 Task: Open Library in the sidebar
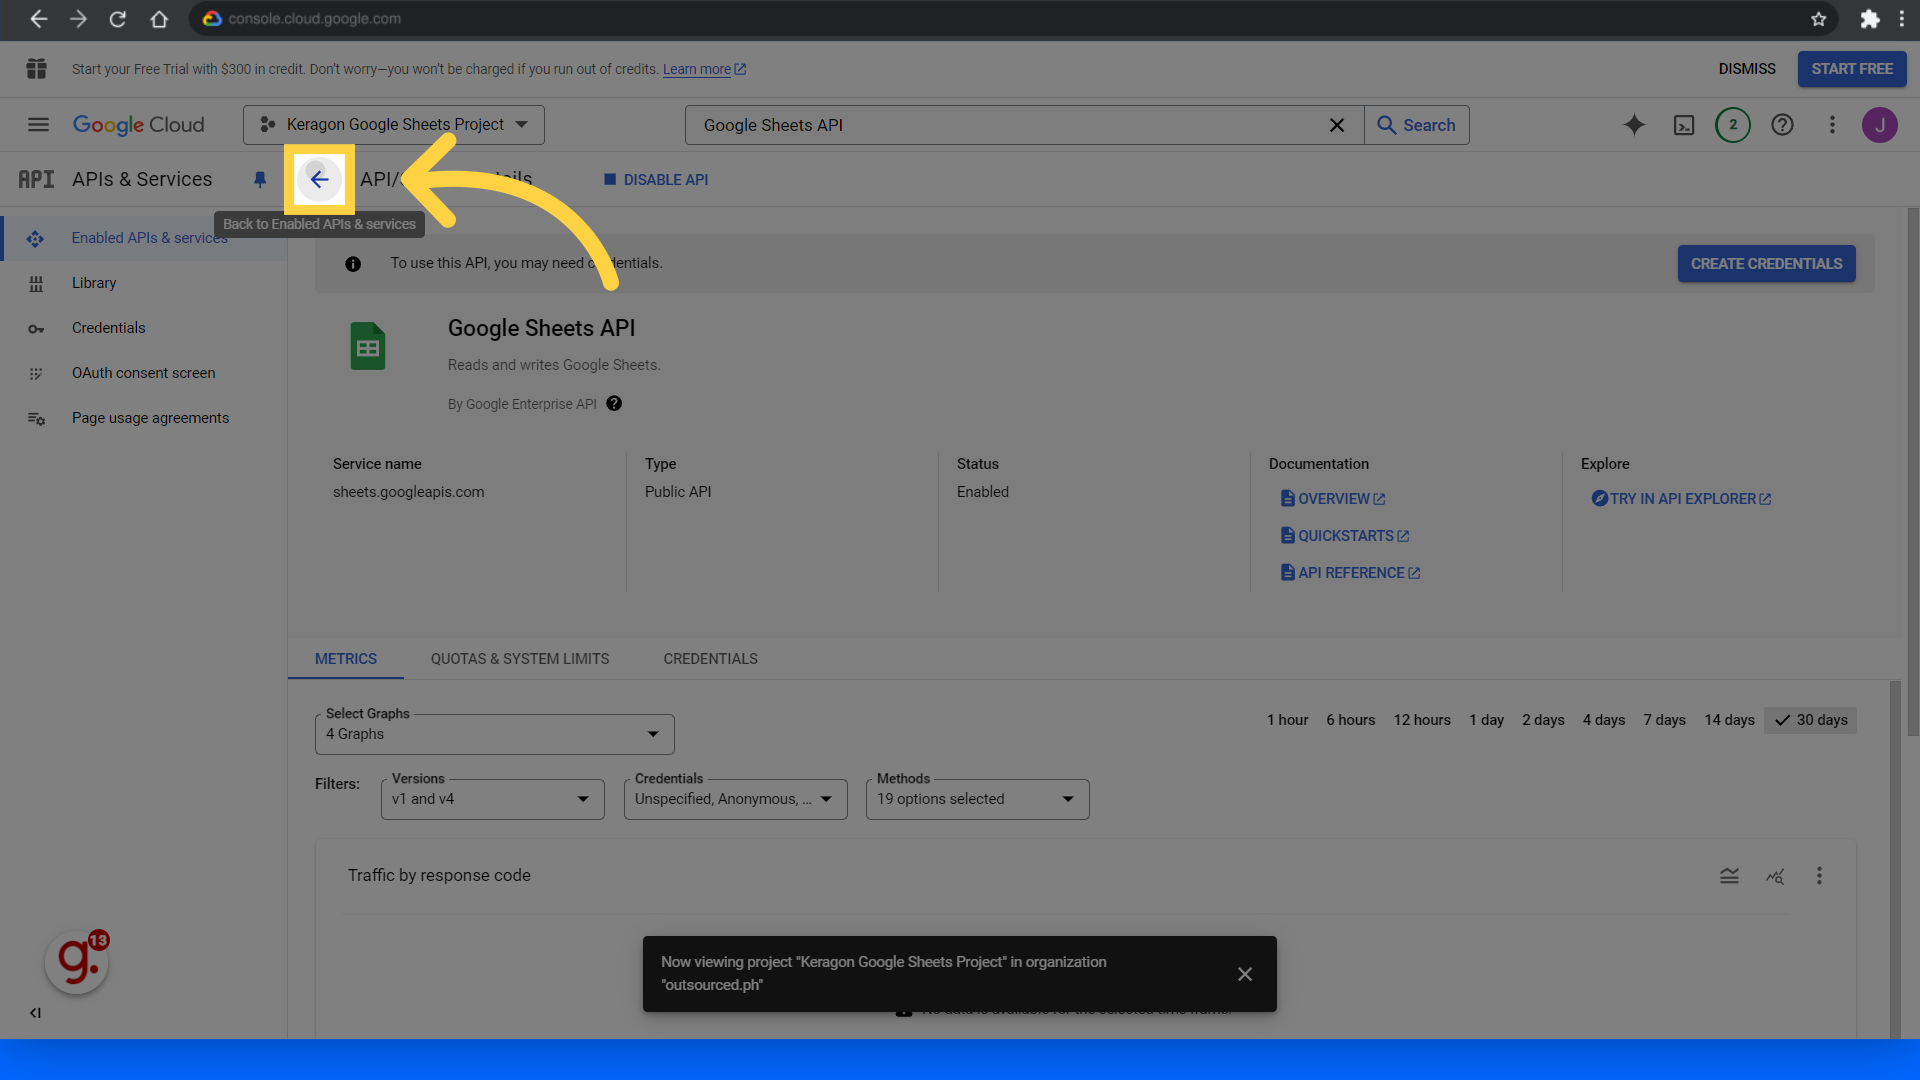145,283
